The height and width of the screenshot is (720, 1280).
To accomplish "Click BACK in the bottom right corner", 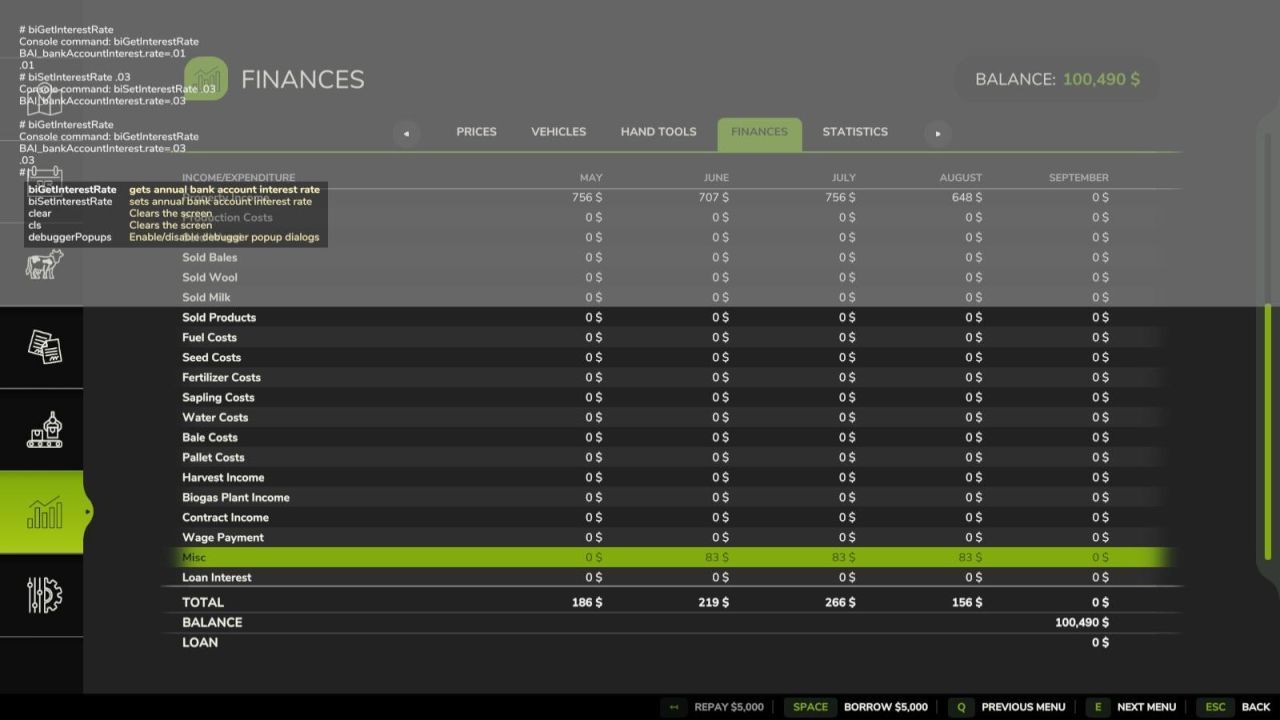I will [x=1256, y=706].
